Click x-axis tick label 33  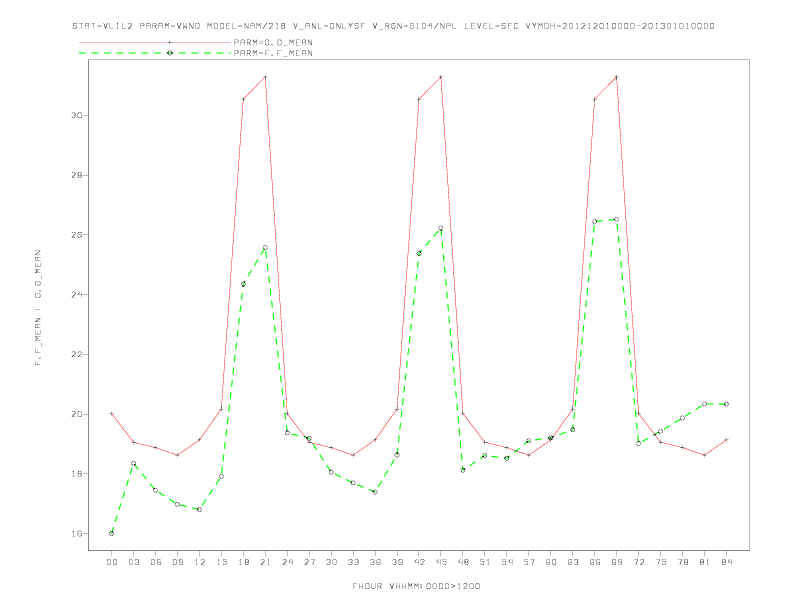(353, 562)
